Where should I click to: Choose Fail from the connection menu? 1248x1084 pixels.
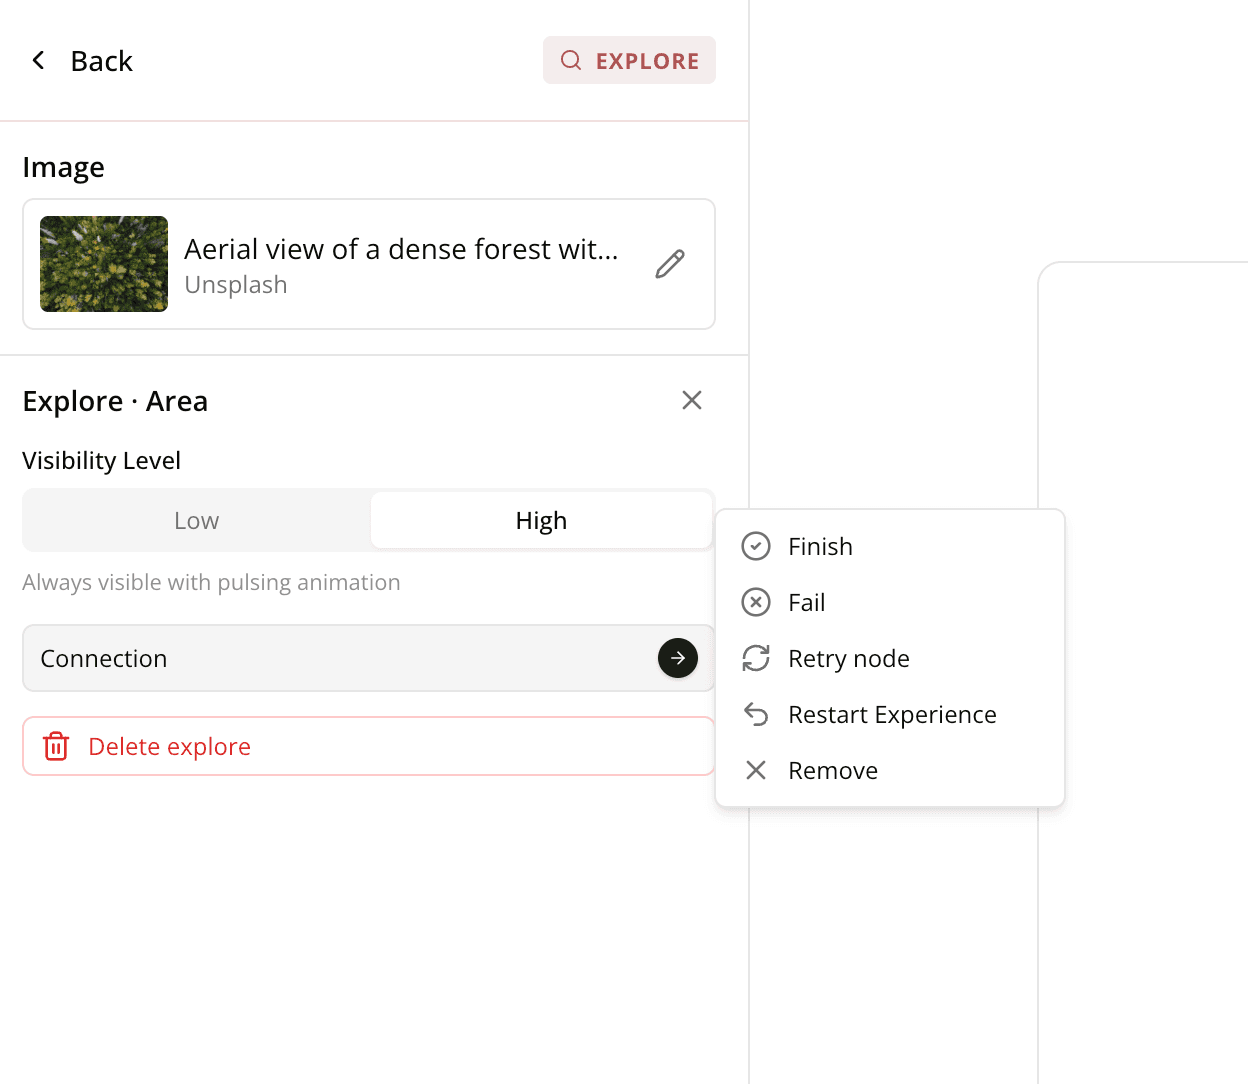[x=890, y=602]
